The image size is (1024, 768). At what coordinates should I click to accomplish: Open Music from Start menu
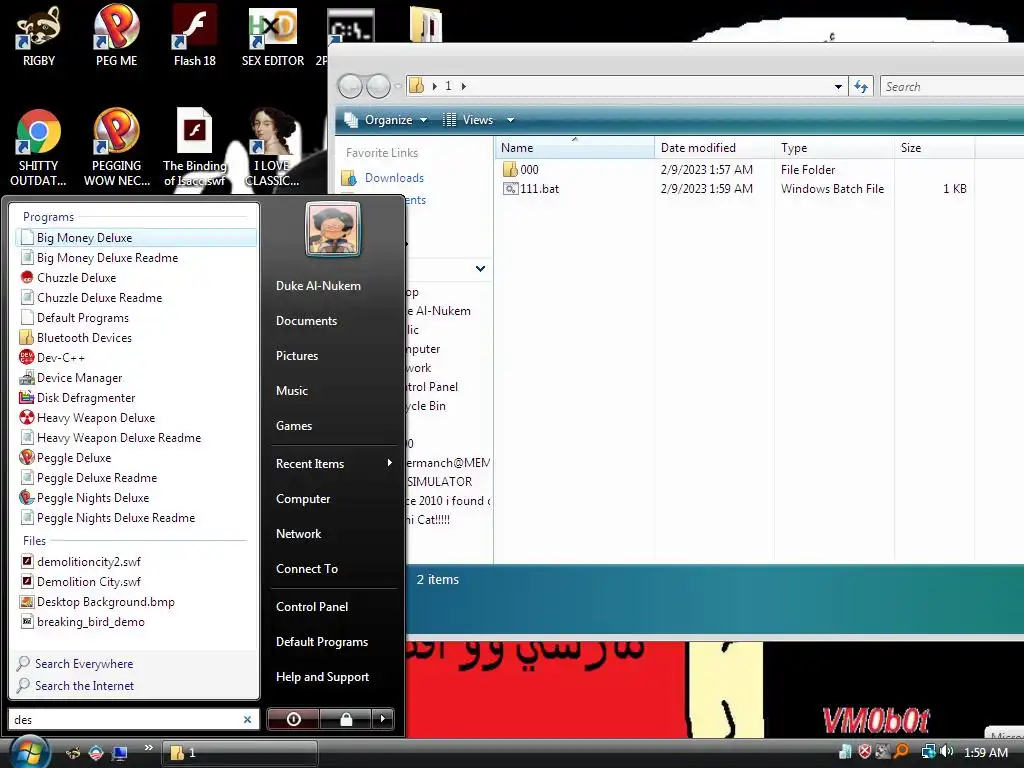click(x=291, y=391)
